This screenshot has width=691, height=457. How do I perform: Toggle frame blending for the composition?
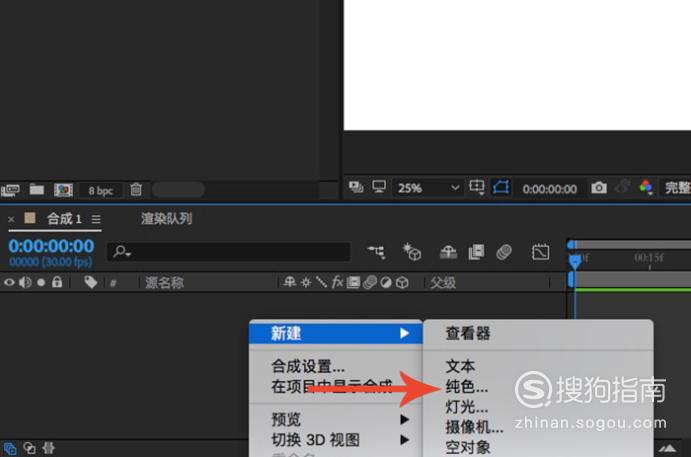coord(476,252)
